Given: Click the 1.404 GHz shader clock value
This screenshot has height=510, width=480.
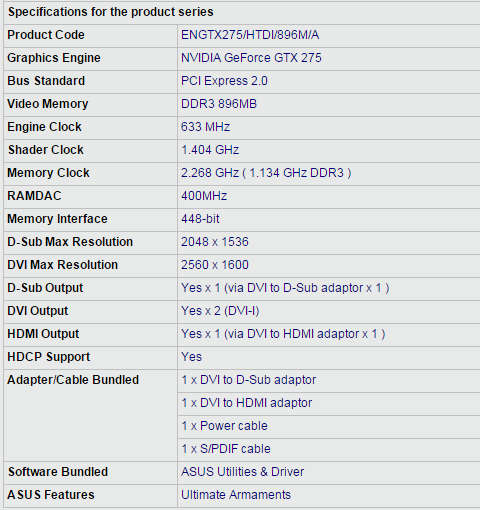Looking at the screenshot, I should point(210,150).
